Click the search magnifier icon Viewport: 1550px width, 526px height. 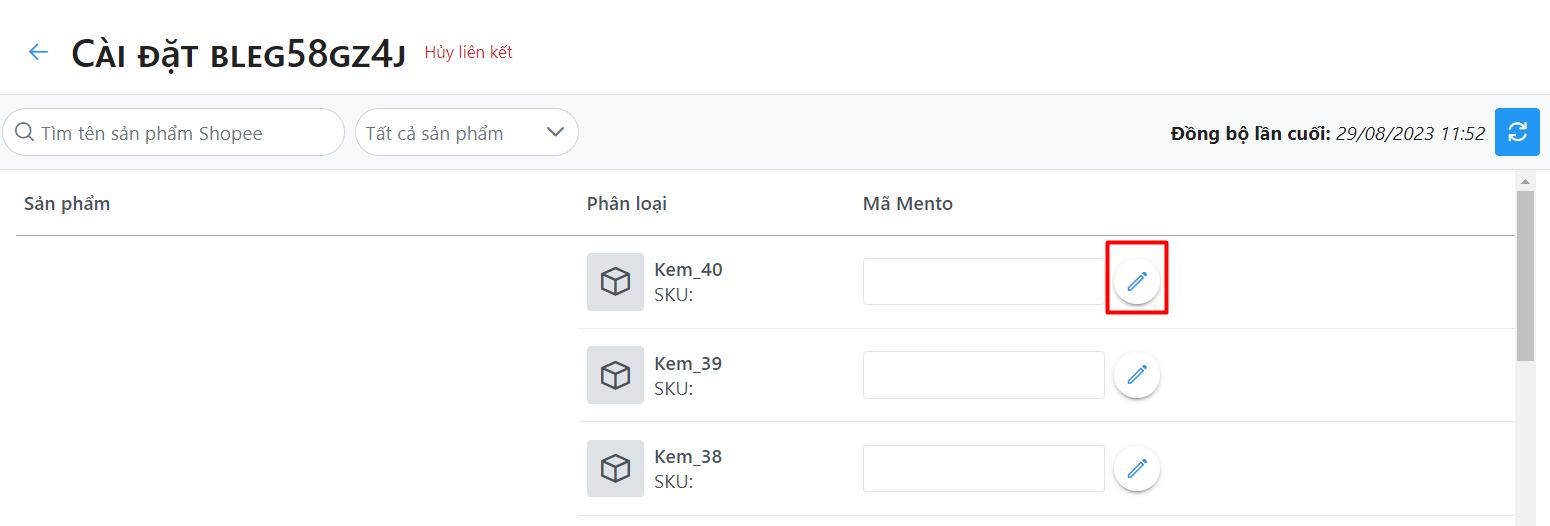point(24,133)
